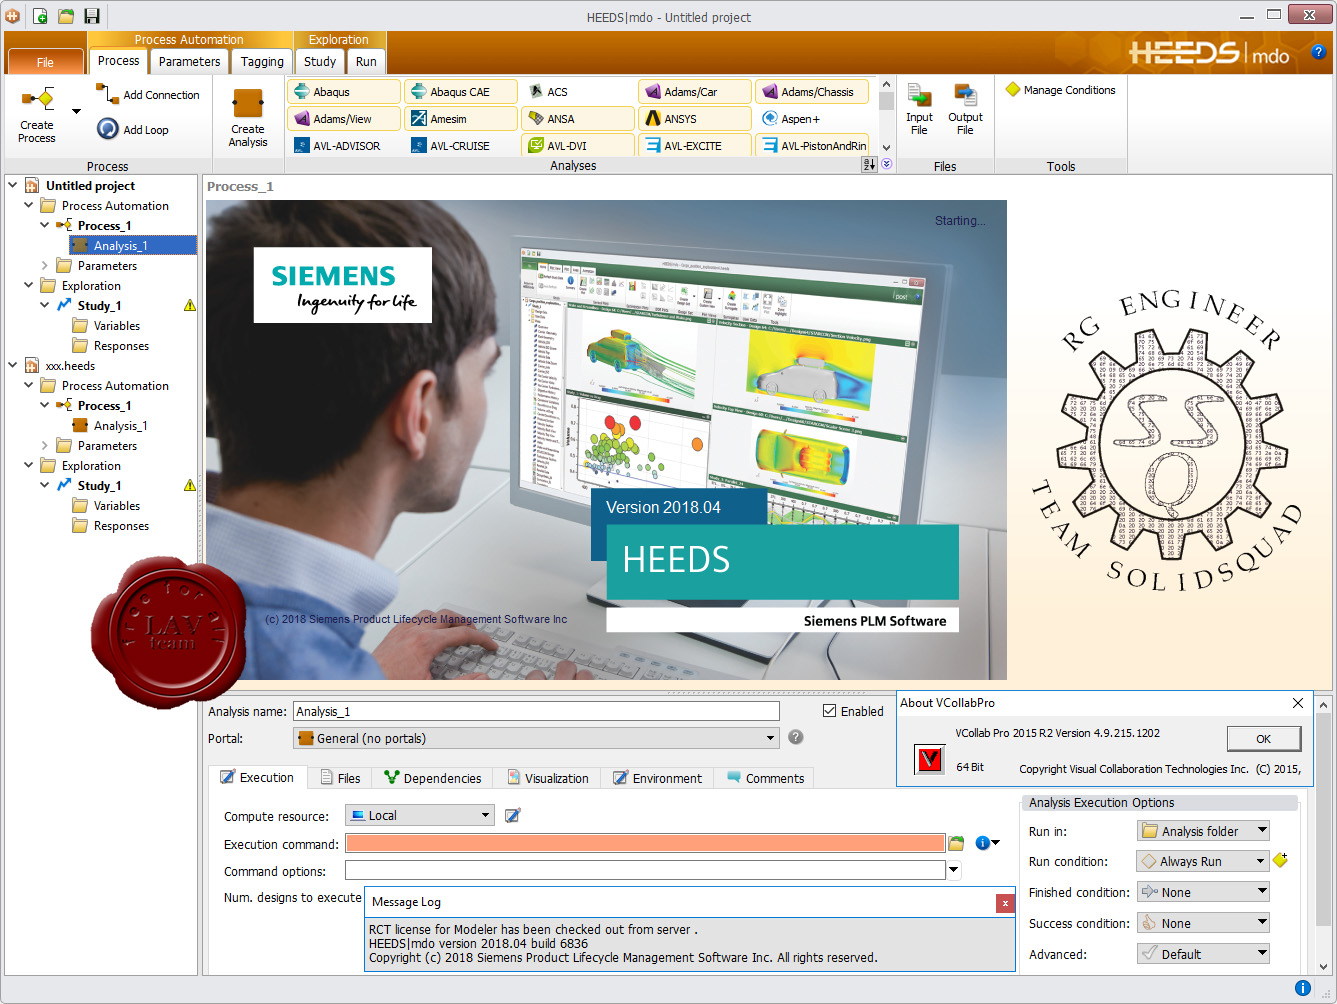Expand the first Parameters tree node
This screenshot has width=1337, height=1004.
tap(45, 265)
